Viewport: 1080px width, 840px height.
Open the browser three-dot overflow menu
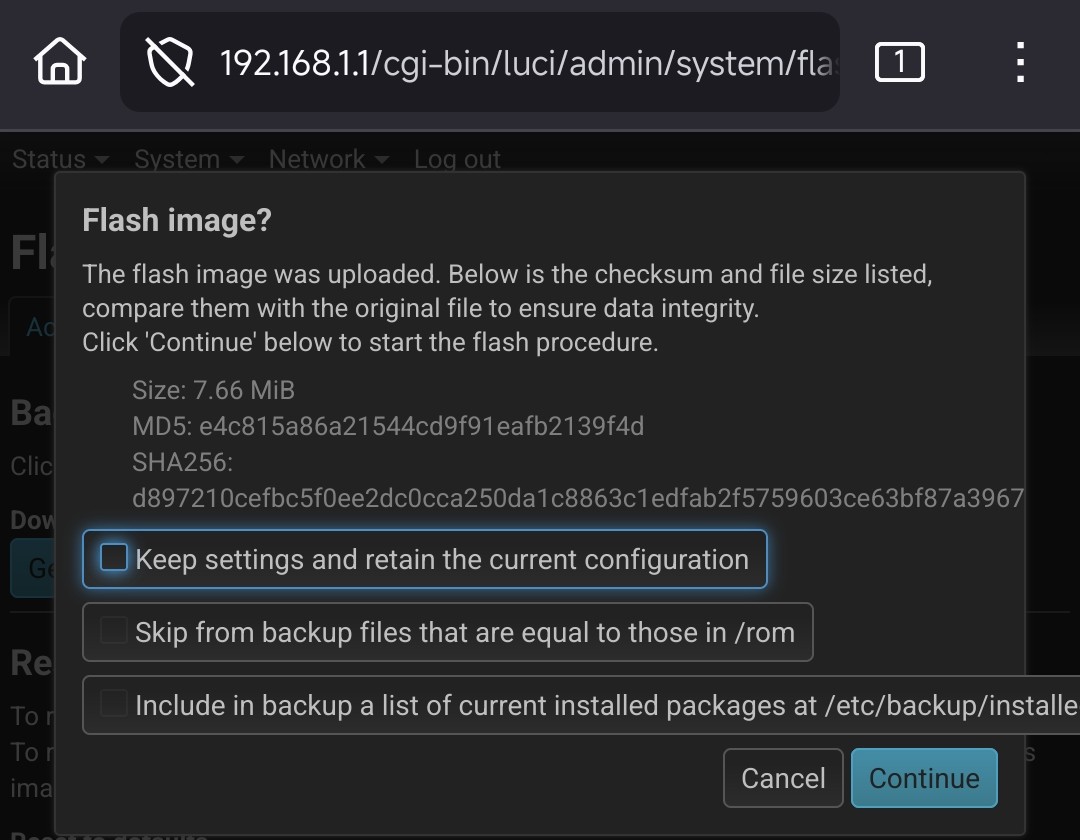point(1020,63)
